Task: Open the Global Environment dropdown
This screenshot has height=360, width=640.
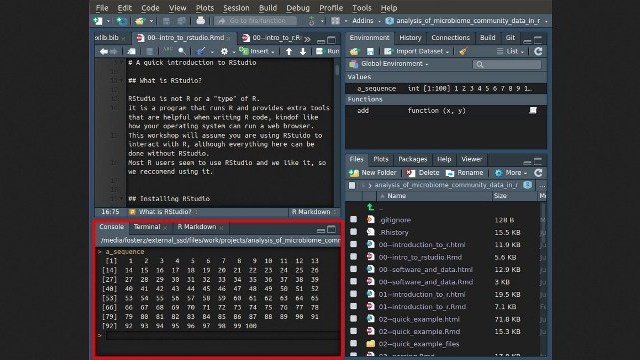Action: (389, 64)
